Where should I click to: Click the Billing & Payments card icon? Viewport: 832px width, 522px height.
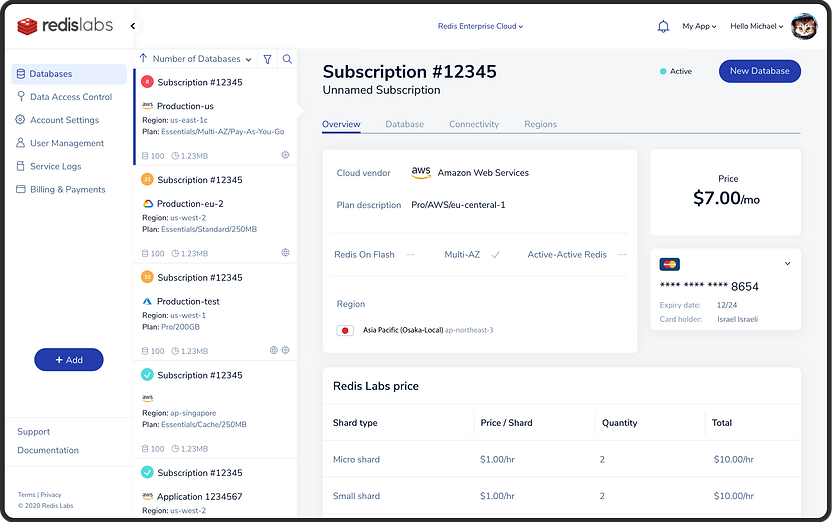point(21,189)
